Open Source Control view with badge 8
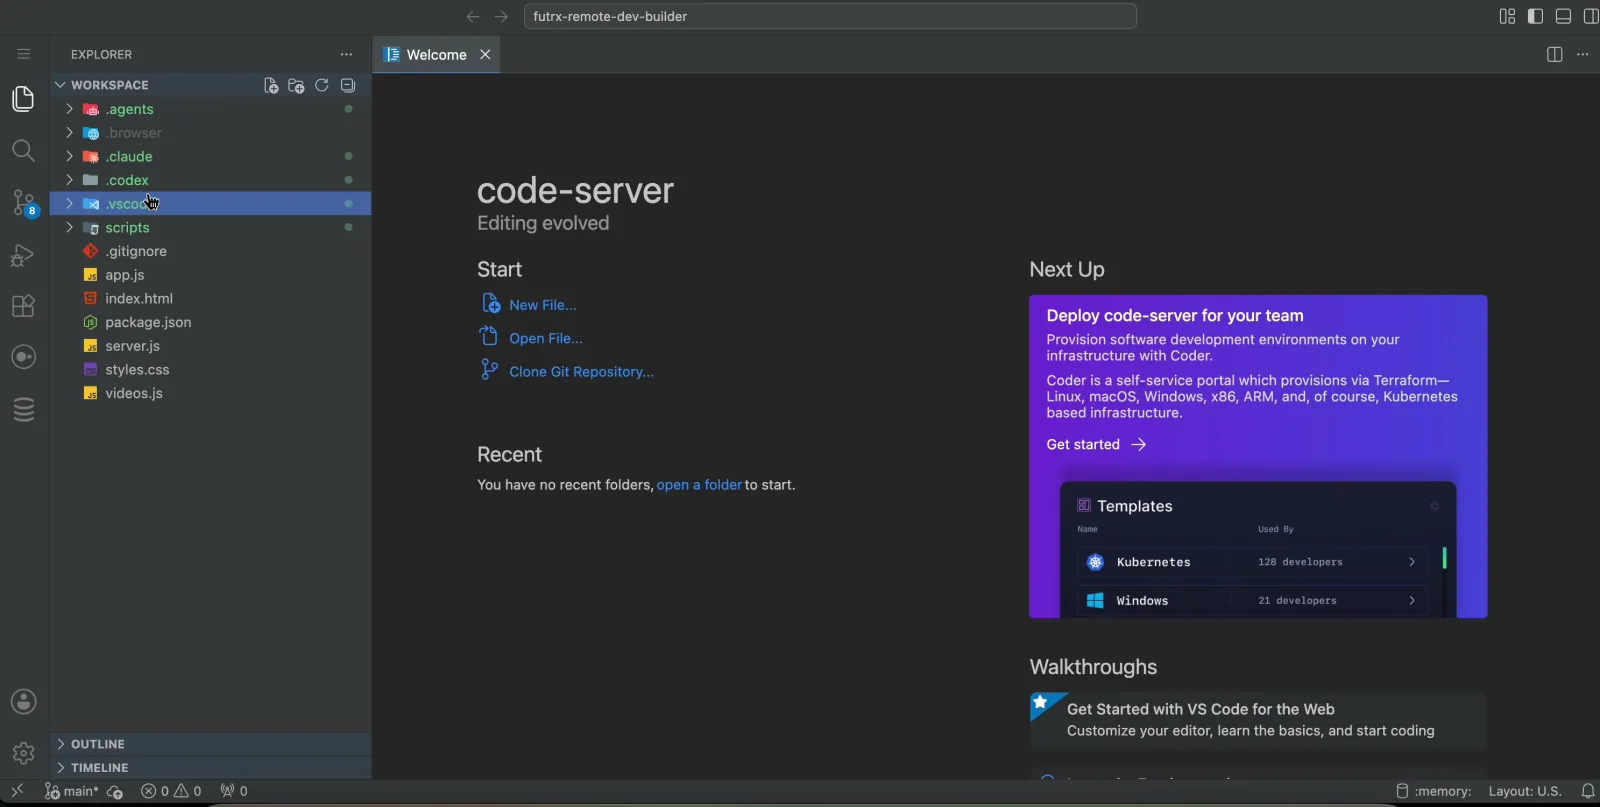 click(23, 203)
